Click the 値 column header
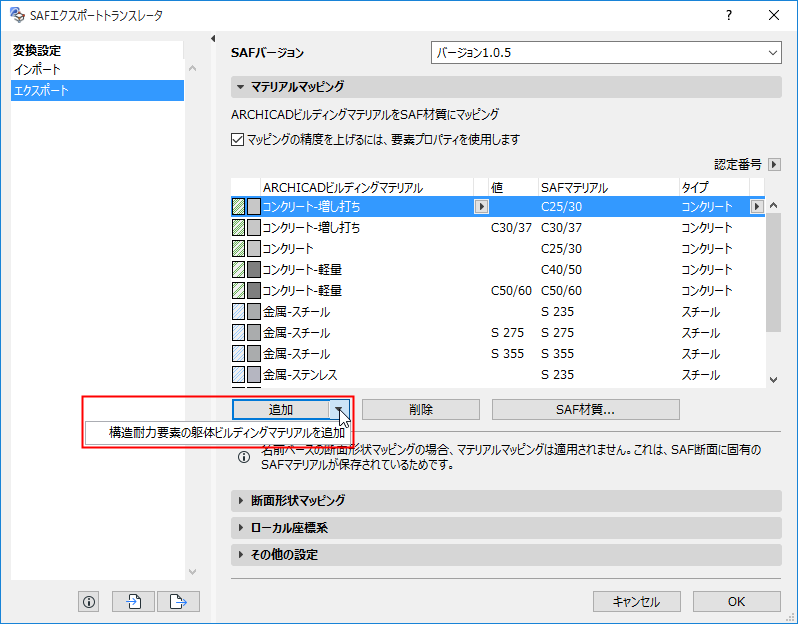Image resolution: width=798 pixels, height=624 pixels. tap(513, 187)
